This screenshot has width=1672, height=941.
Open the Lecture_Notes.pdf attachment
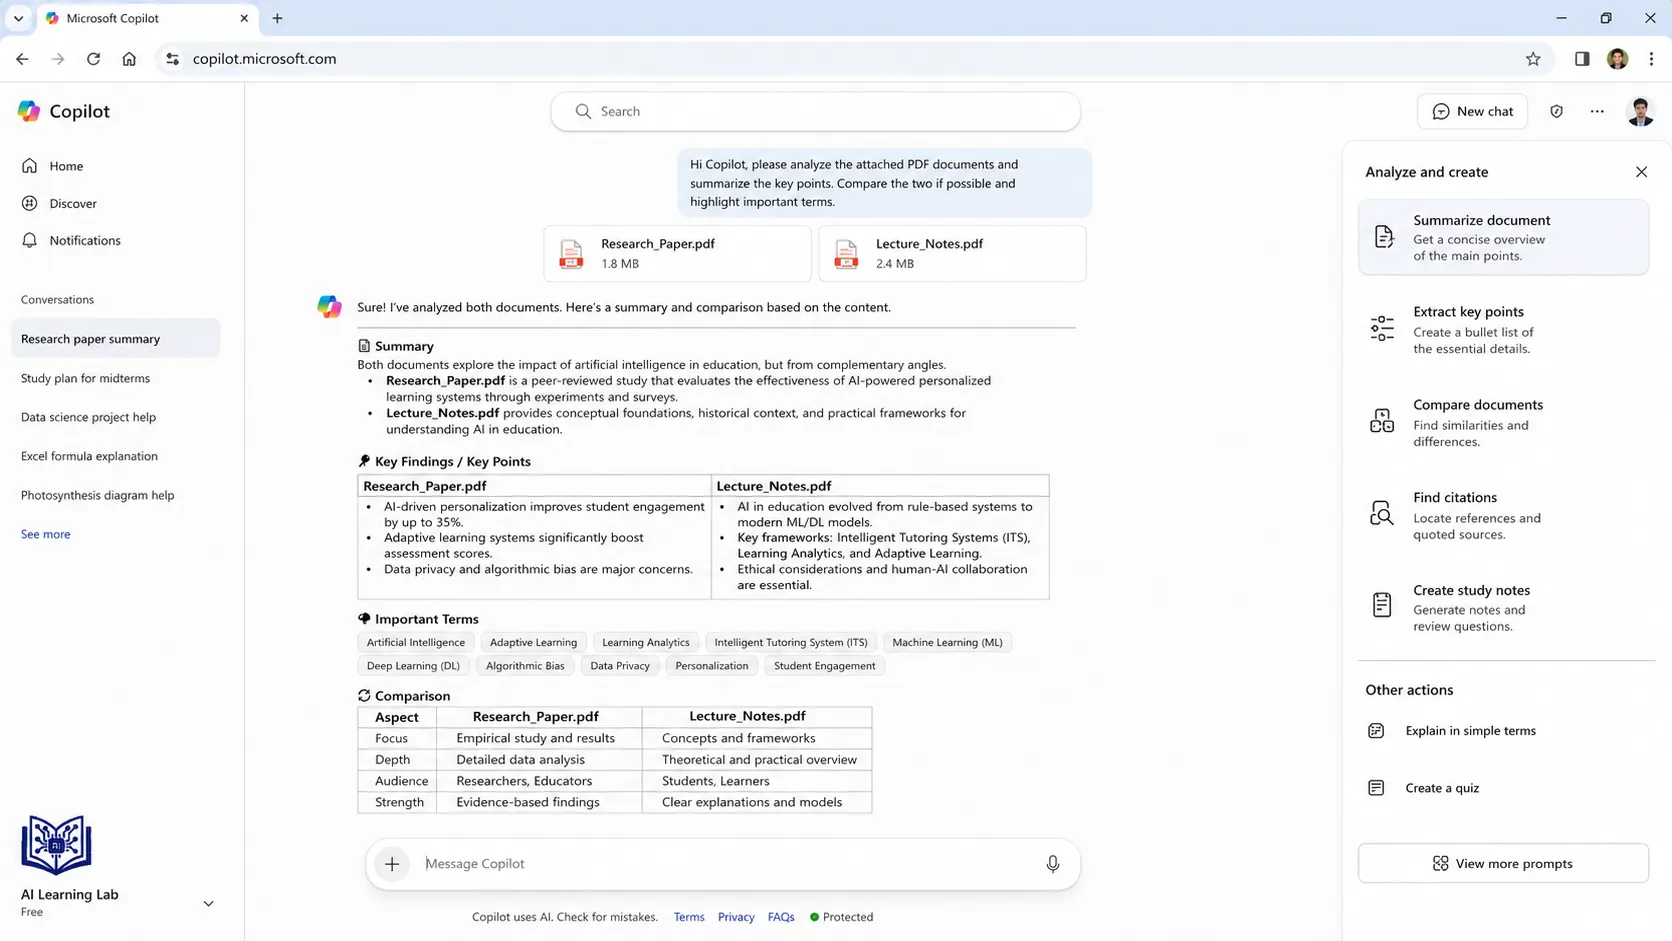pyautogui.click(x=952, y=253)
